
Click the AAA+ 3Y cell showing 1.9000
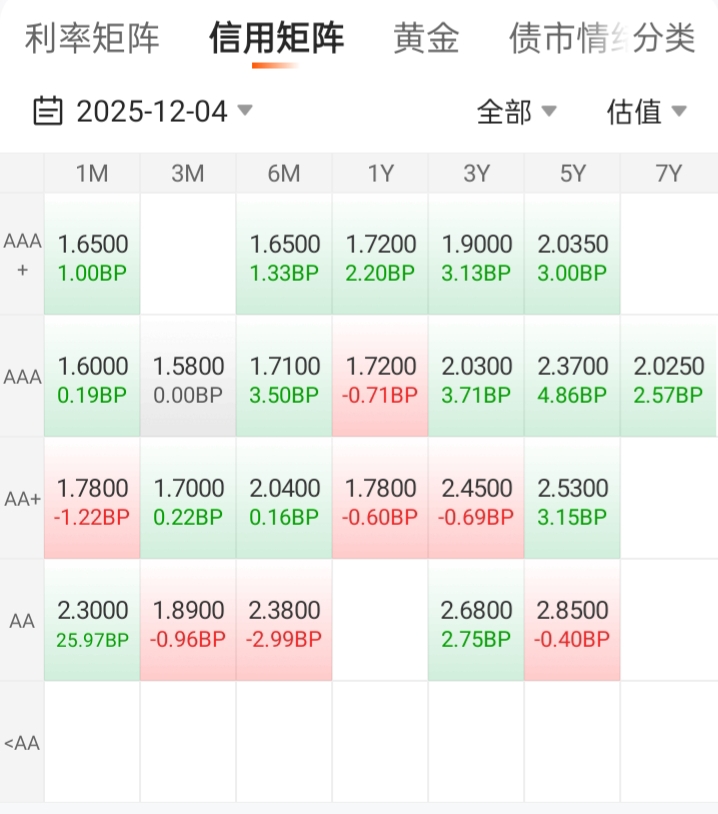(476, 255)
